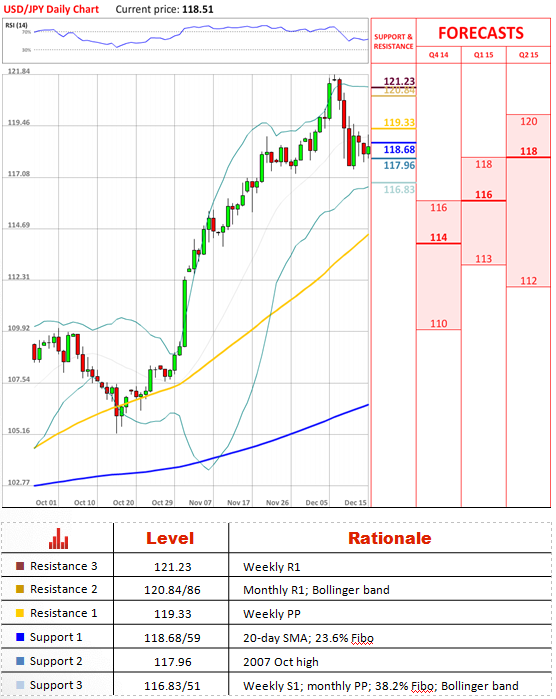Click the Nov 07 date on x-axis
The image size is (556, 699).
tap(200, 502)
